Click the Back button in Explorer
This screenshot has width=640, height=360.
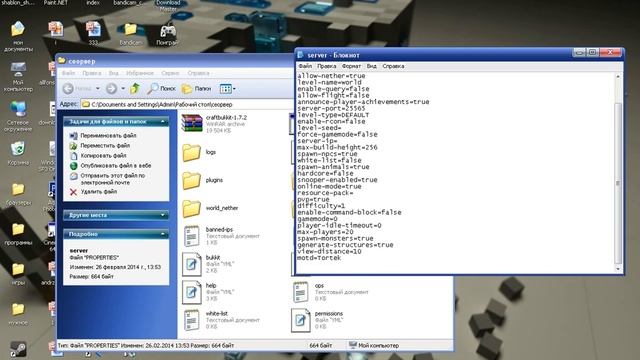(78, 88)
